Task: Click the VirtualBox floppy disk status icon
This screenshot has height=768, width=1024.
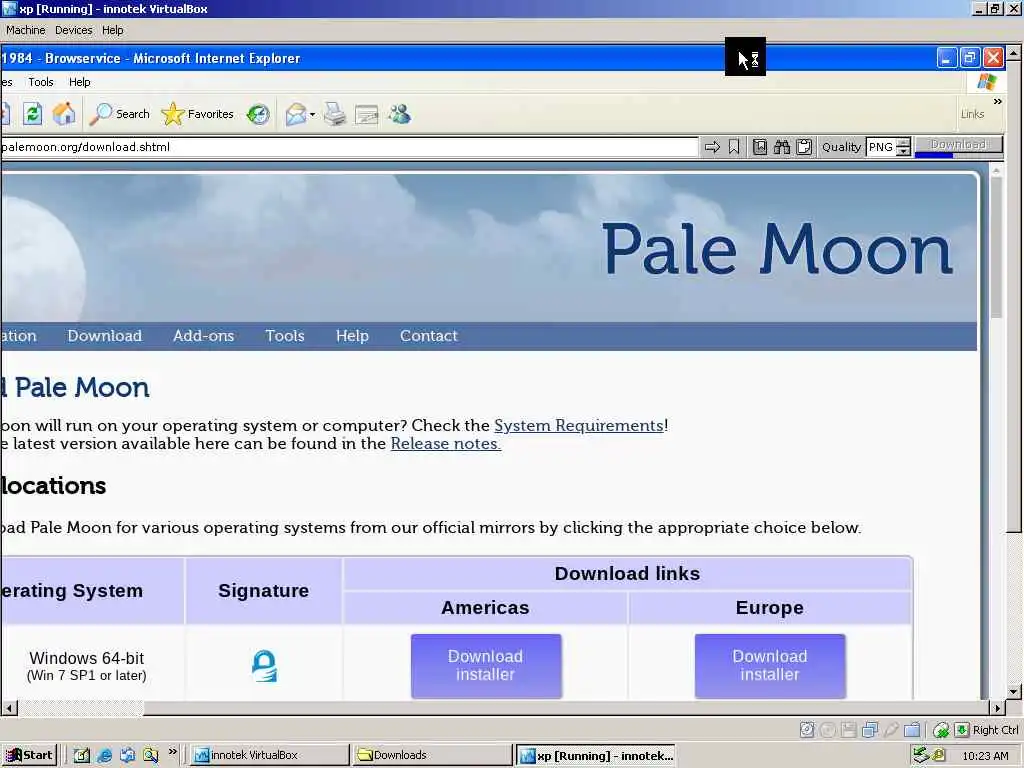Action: pos(848,730)
